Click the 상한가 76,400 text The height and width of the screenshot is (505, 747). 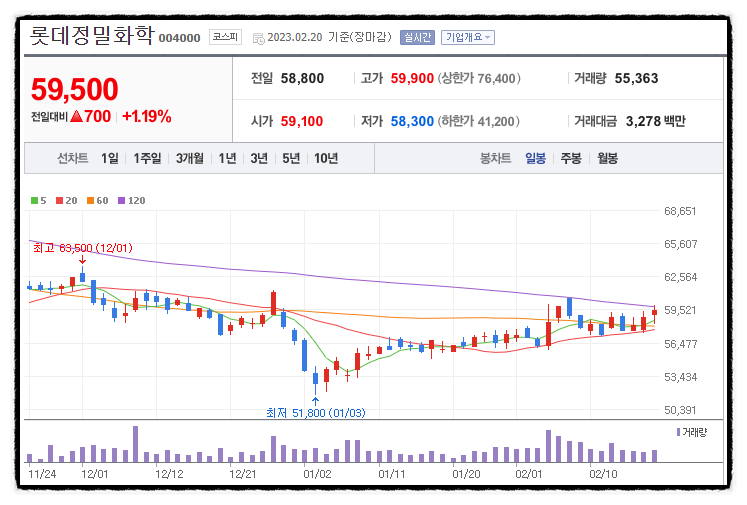pyautogui.click(x=479, y=78)
